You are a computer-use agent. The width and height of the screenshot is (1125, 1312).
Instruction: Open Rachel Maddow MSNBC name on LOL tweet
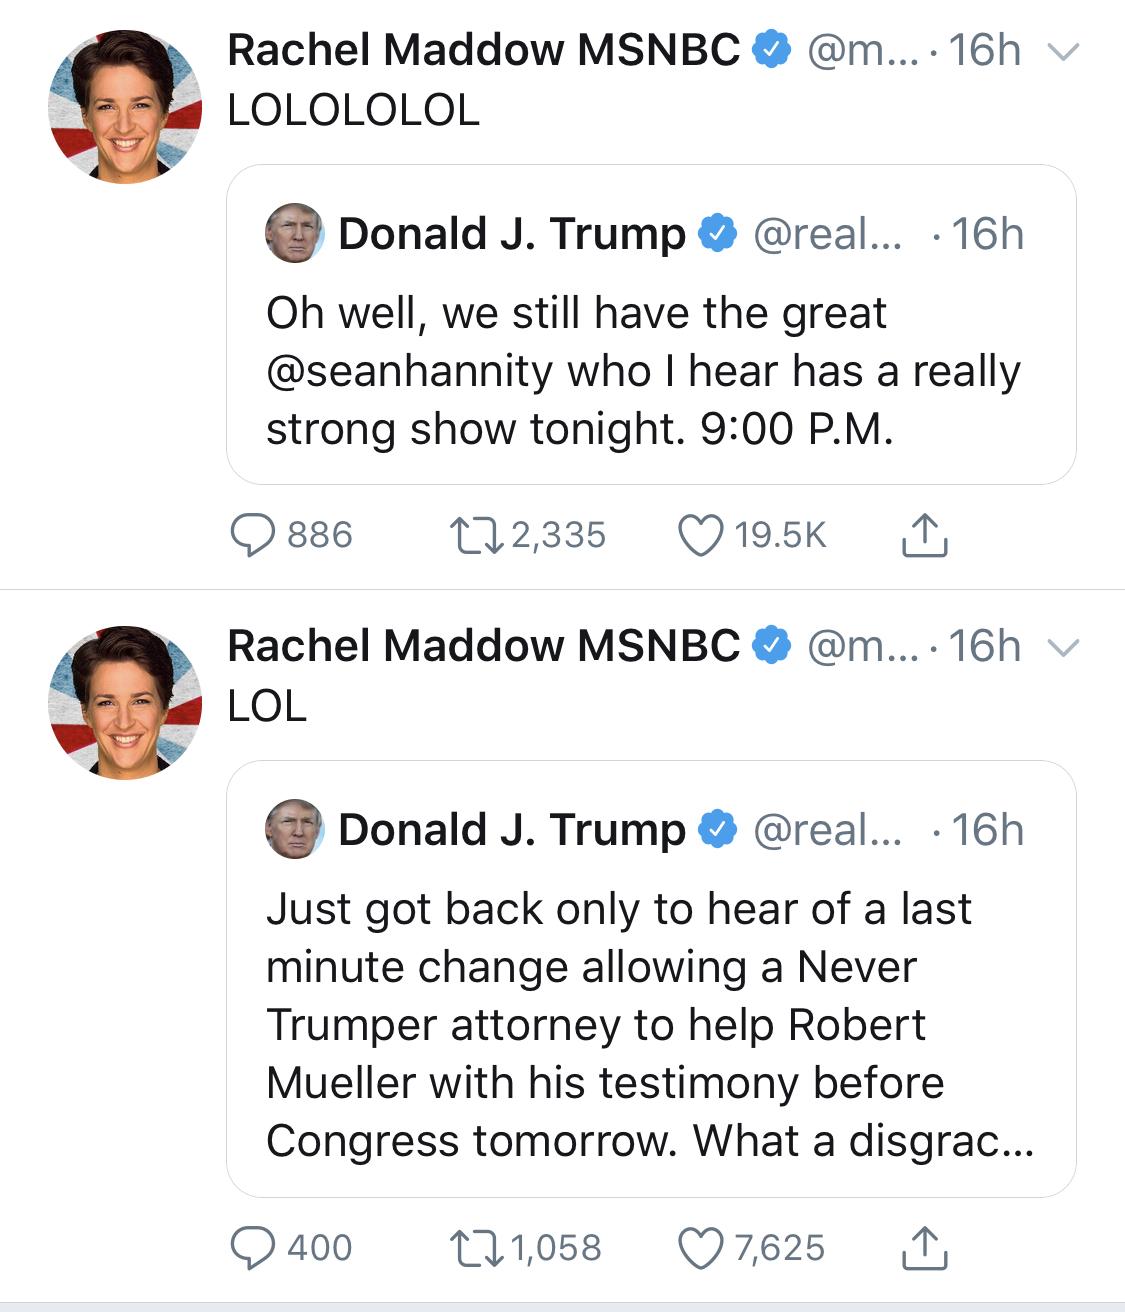point(483,646)
